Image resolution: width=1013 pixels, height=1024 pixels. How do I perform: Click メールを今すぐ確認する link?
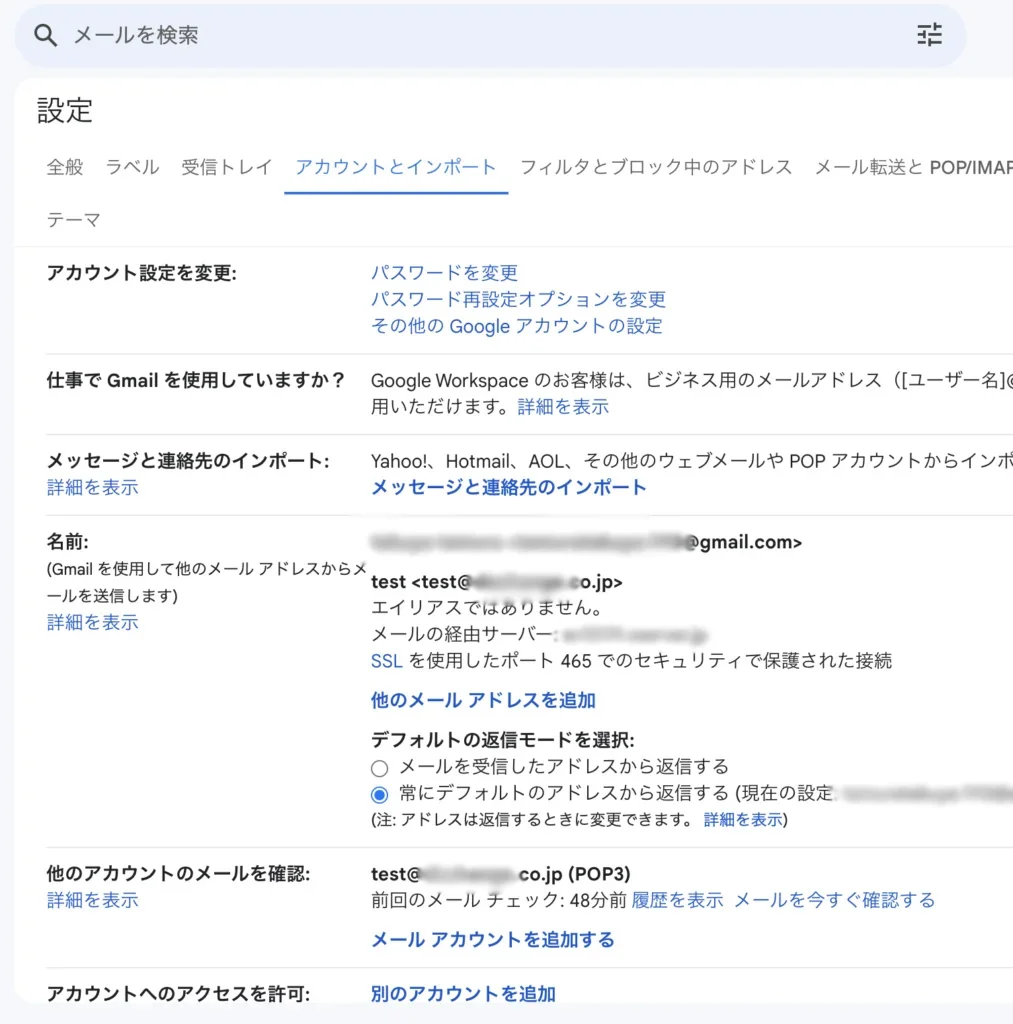(x=834, y=900)
